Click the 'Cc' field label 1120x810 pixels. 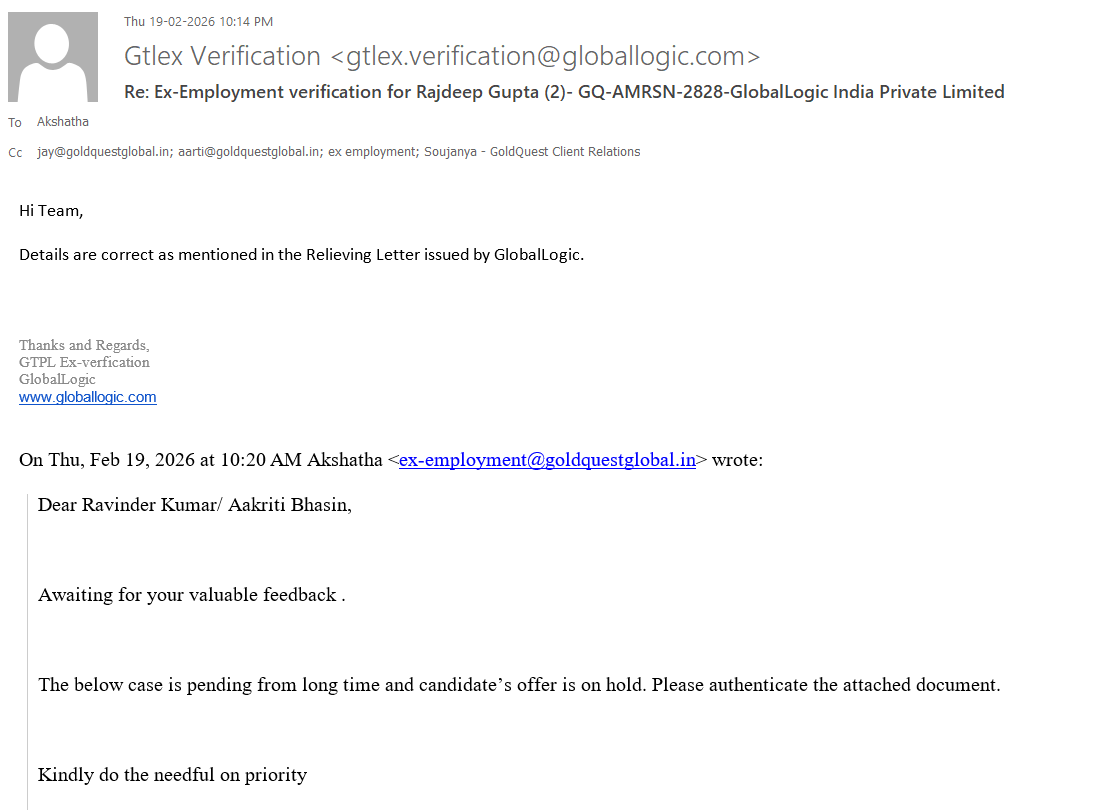(15, 153)
